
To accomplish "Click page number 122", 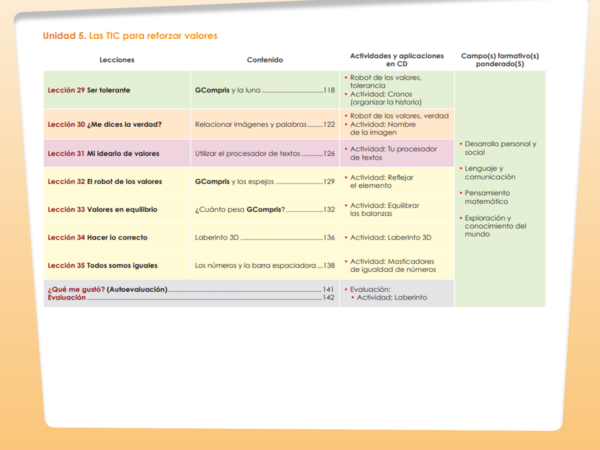I will (x=329, y=124).
